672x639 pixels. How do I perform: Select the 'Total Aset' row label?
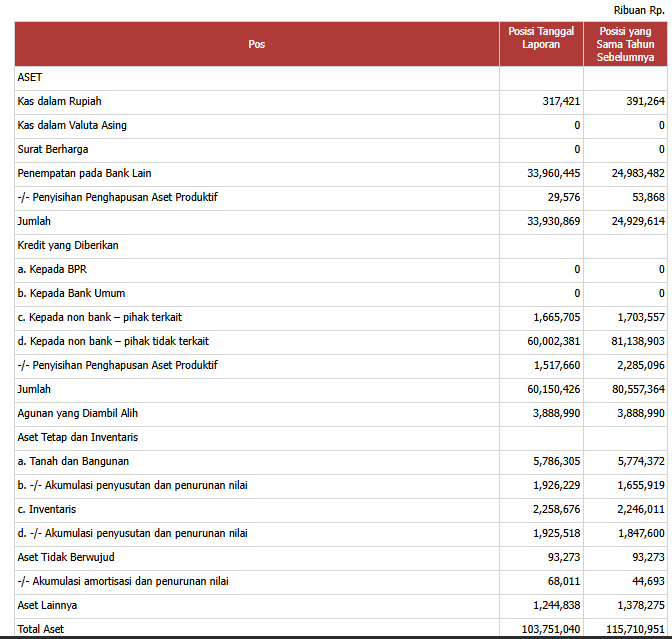coord(41,629)
